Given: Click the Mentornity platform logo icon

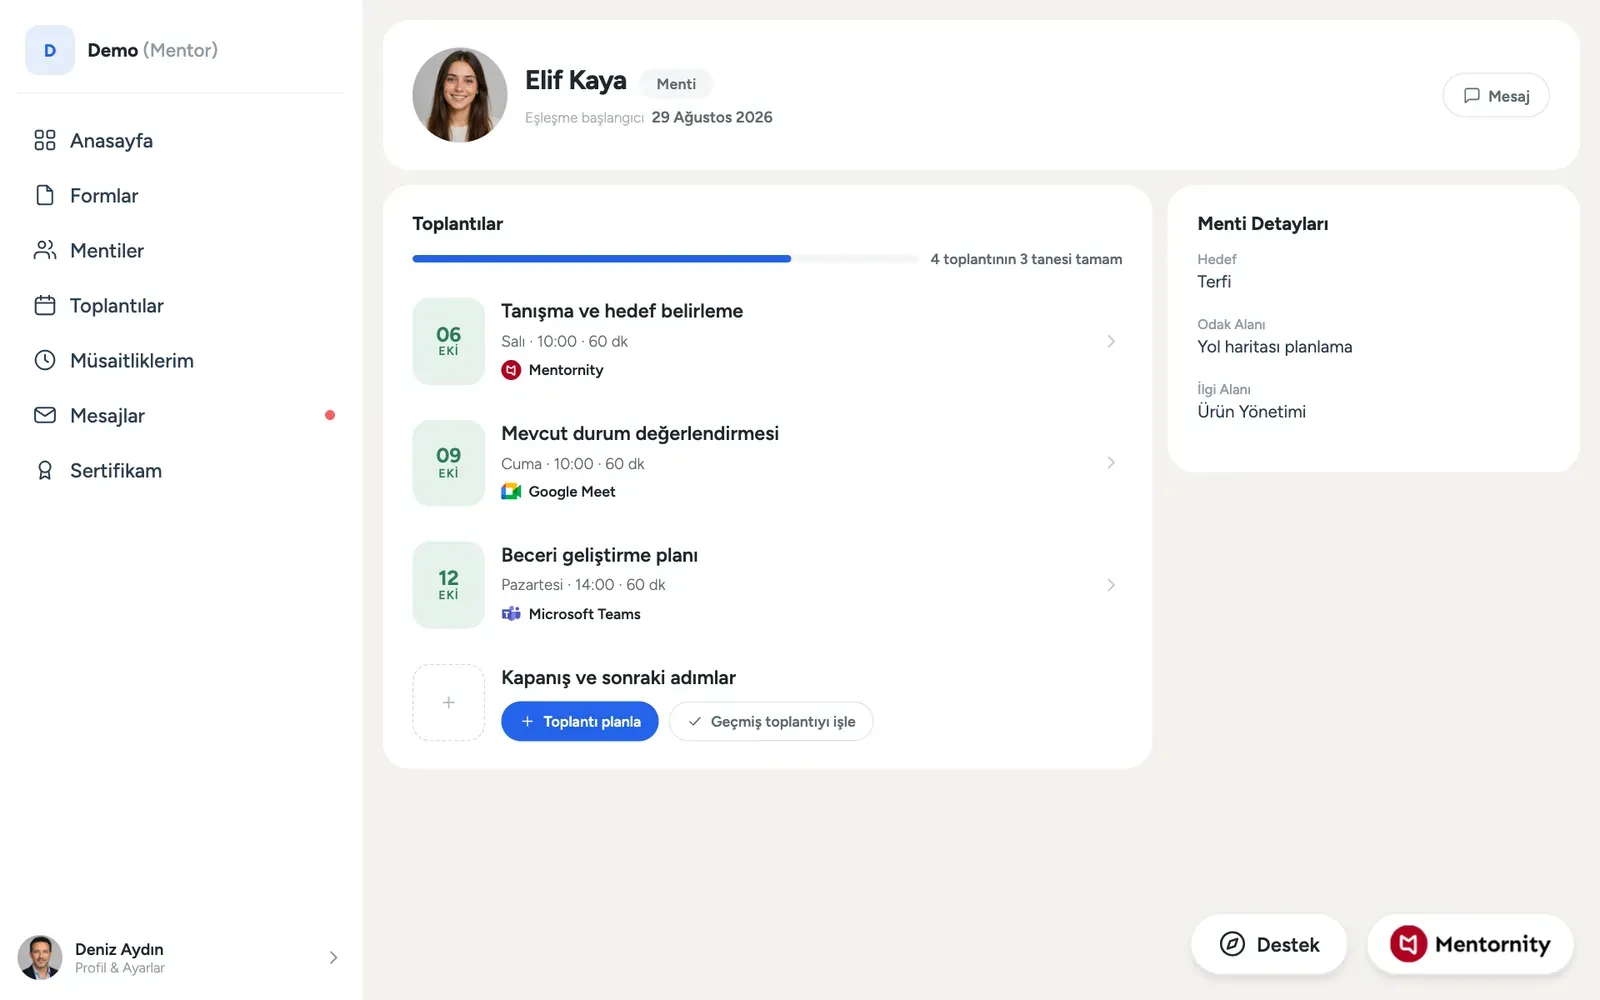Looking at the screenshot, I should coord(511,370).
